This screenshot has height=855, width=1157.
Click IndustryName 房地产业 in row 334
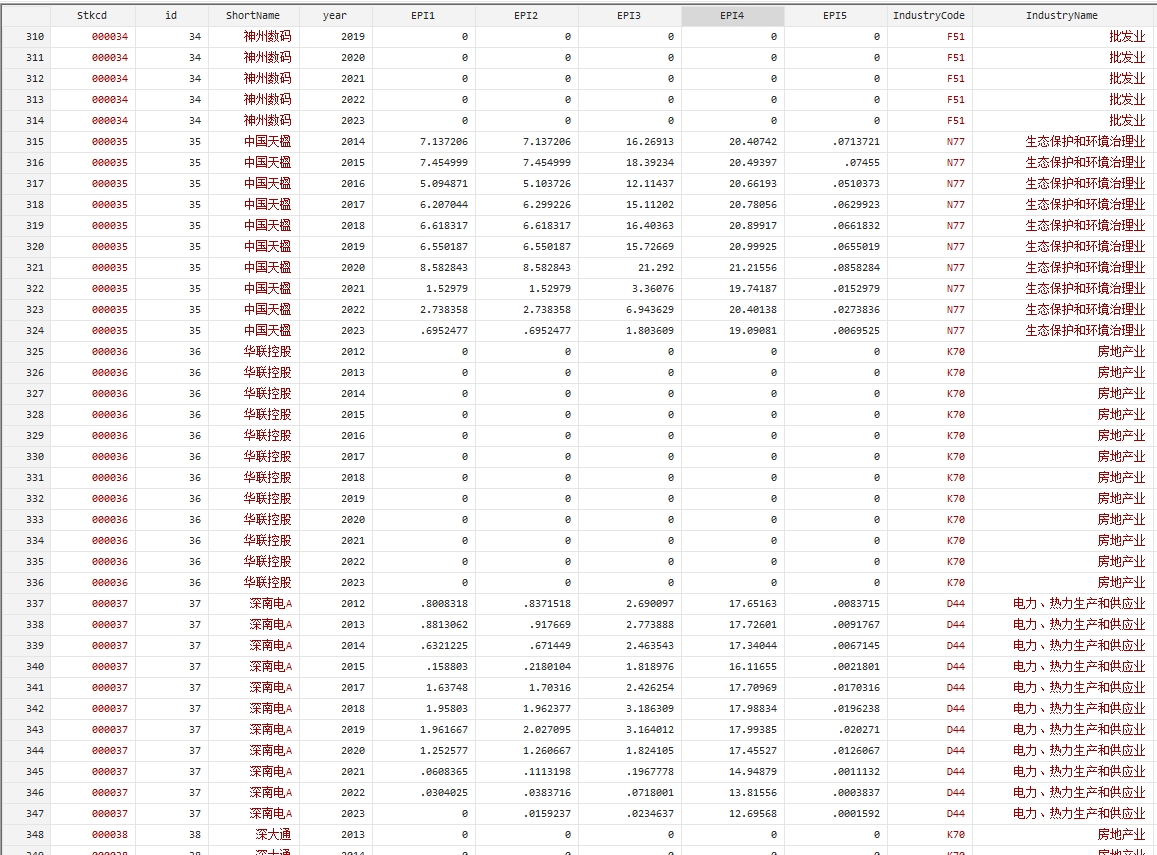coord(1121,541)
